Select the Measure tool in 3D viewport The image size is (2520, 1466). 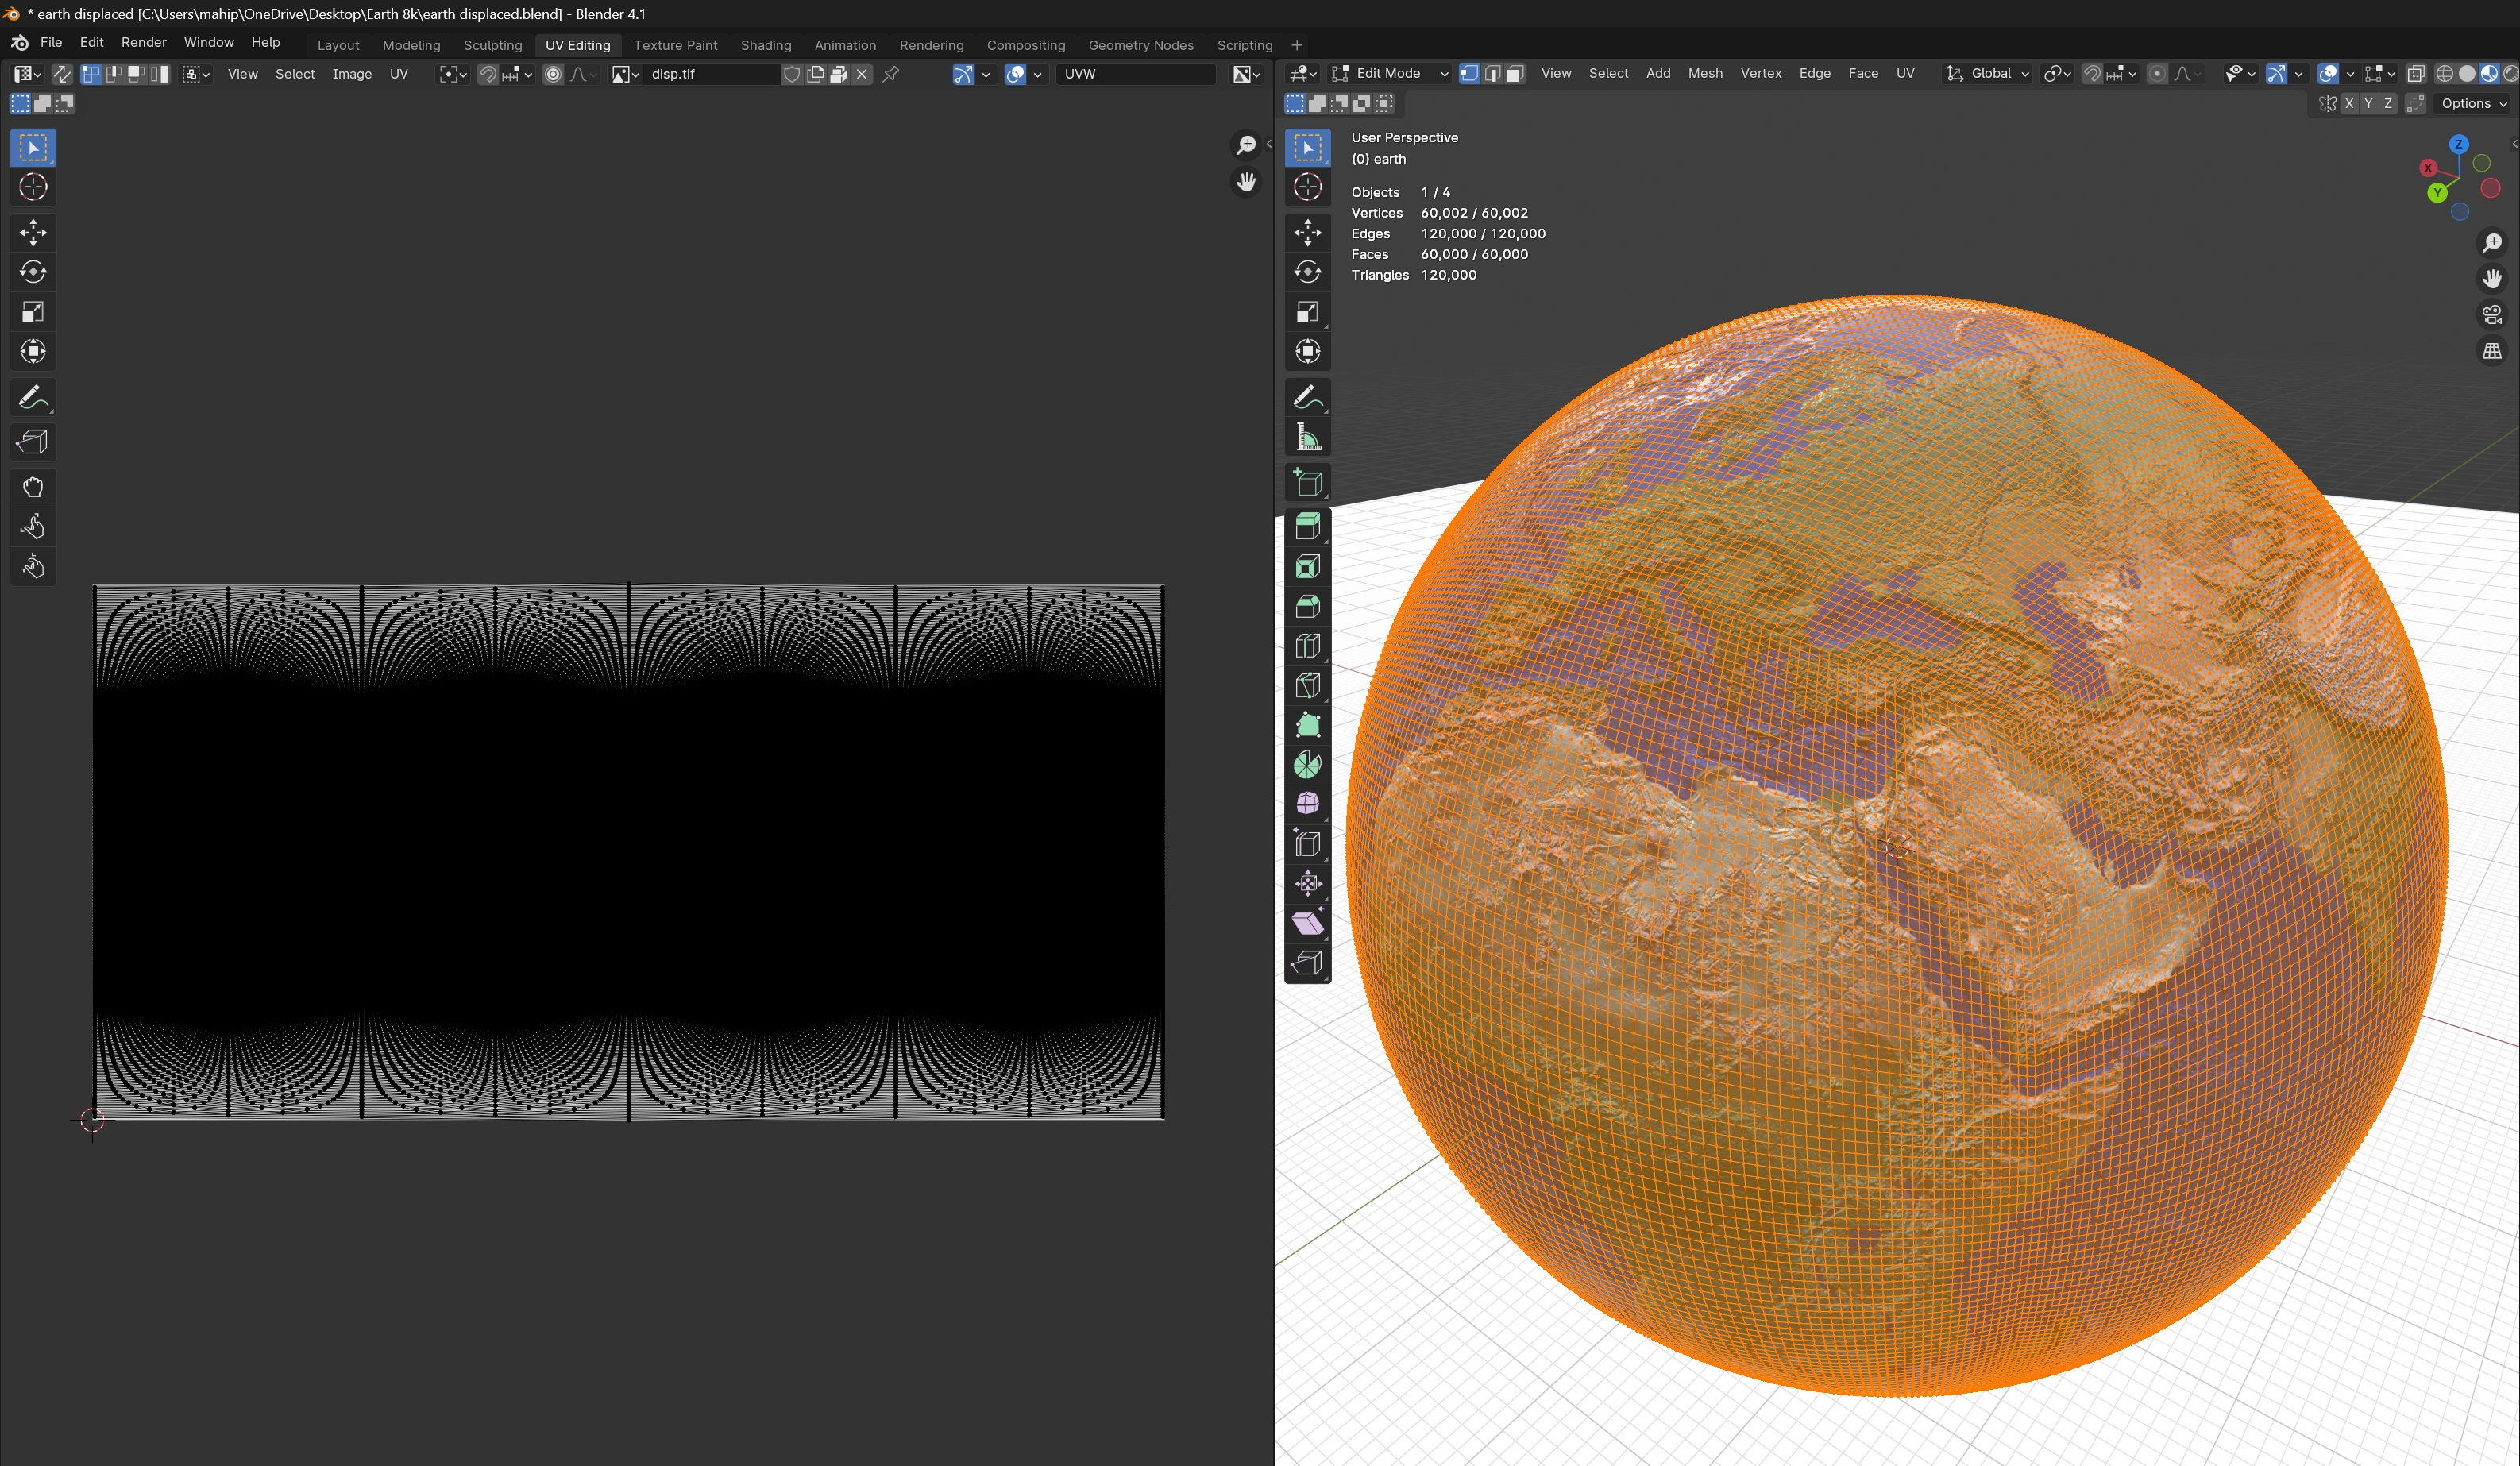click(1307, 438)
